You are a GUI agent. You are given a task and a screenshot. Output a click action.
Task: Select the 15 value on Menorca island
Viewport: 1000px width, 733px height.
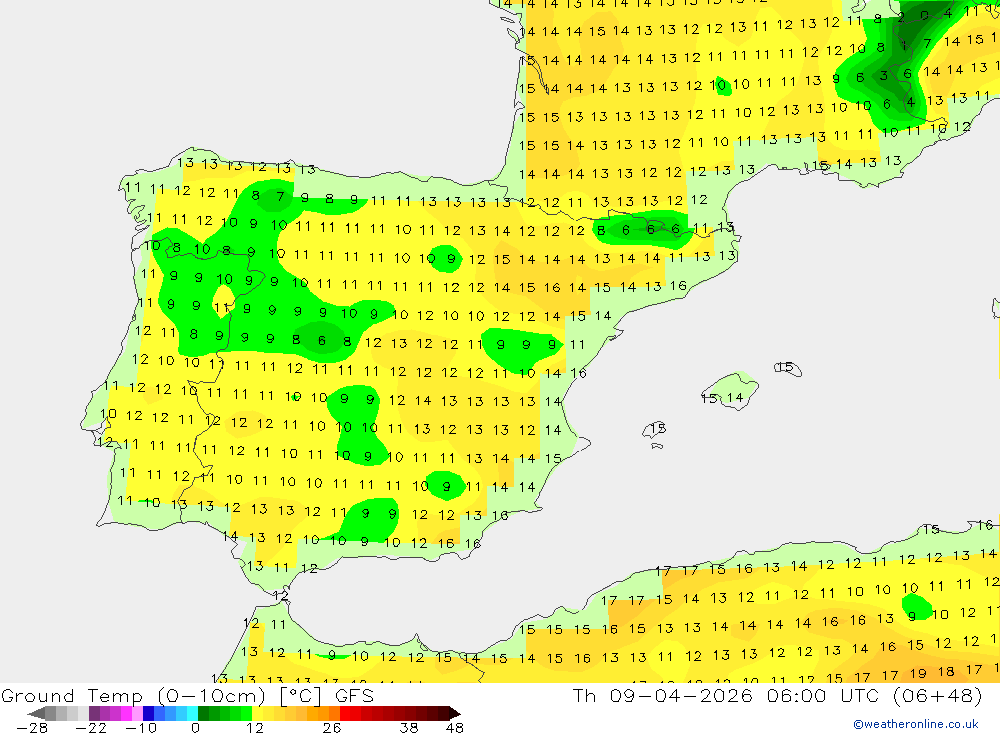click(x=786, y=367)
